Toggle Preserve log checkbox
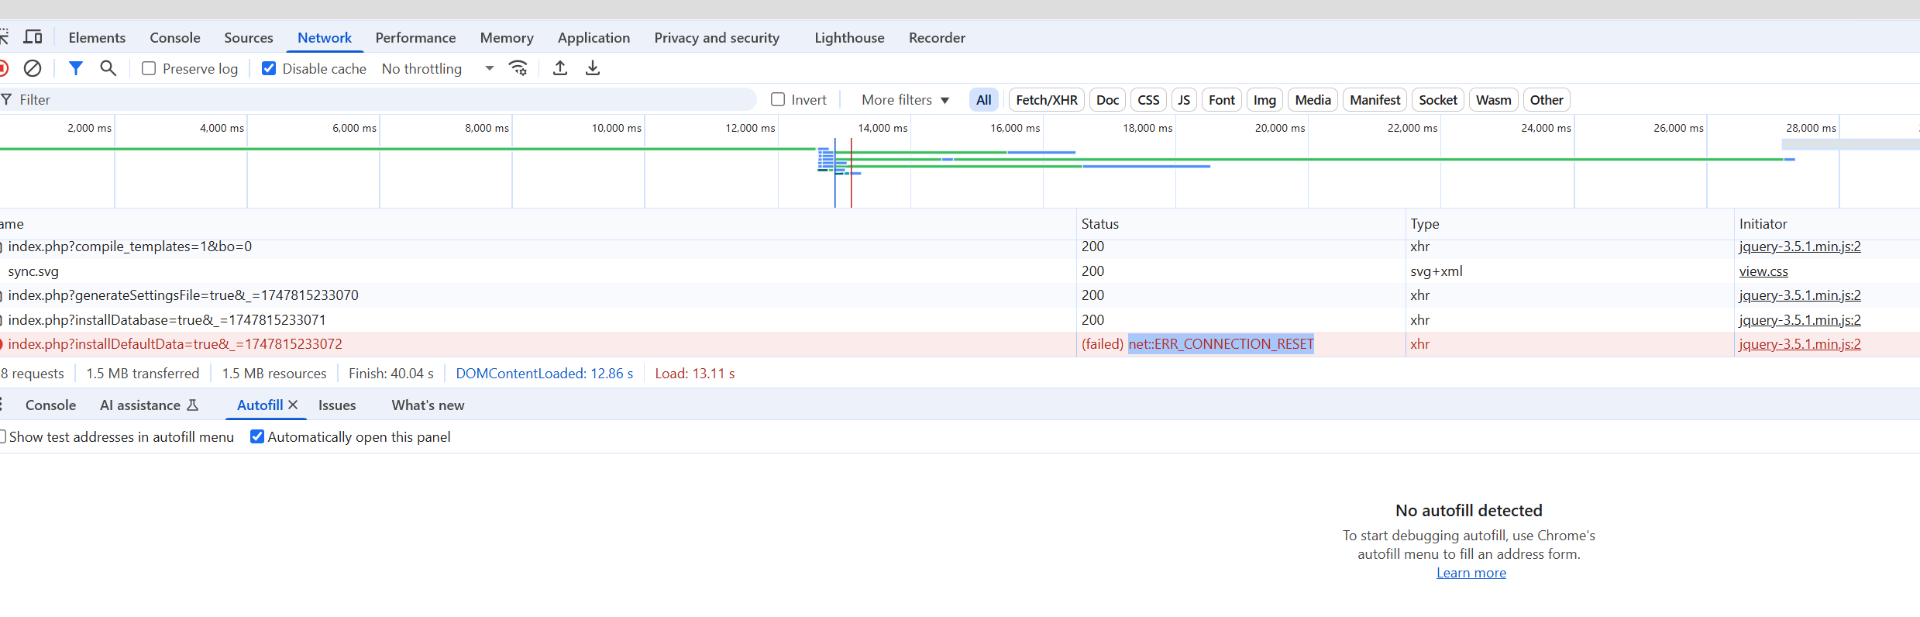Screen dimensions: 1920x617 pos(149,68)
